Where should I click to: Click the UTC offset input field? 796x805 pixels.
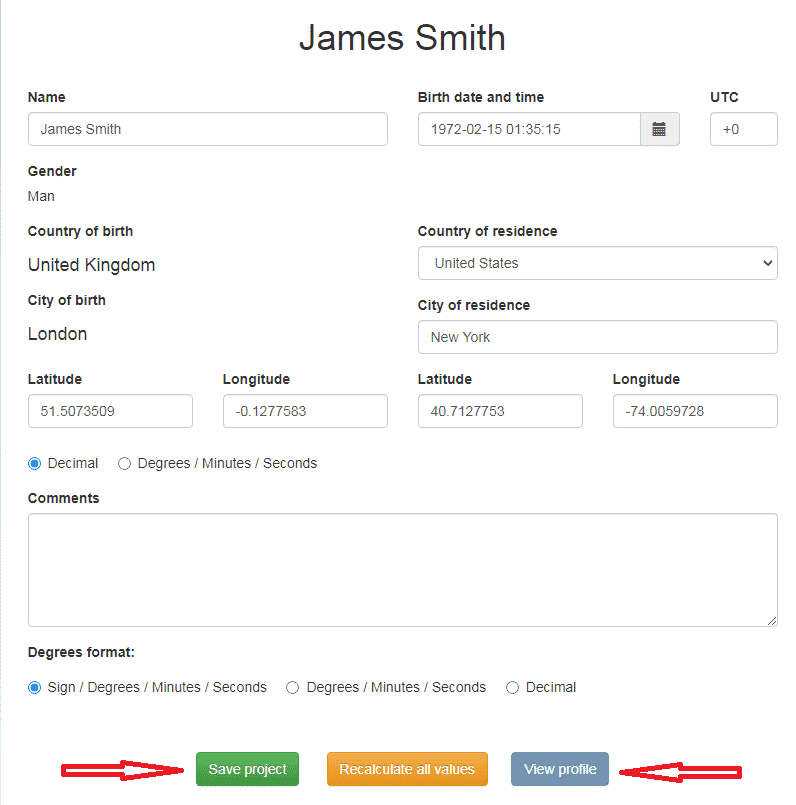[743, 129]
